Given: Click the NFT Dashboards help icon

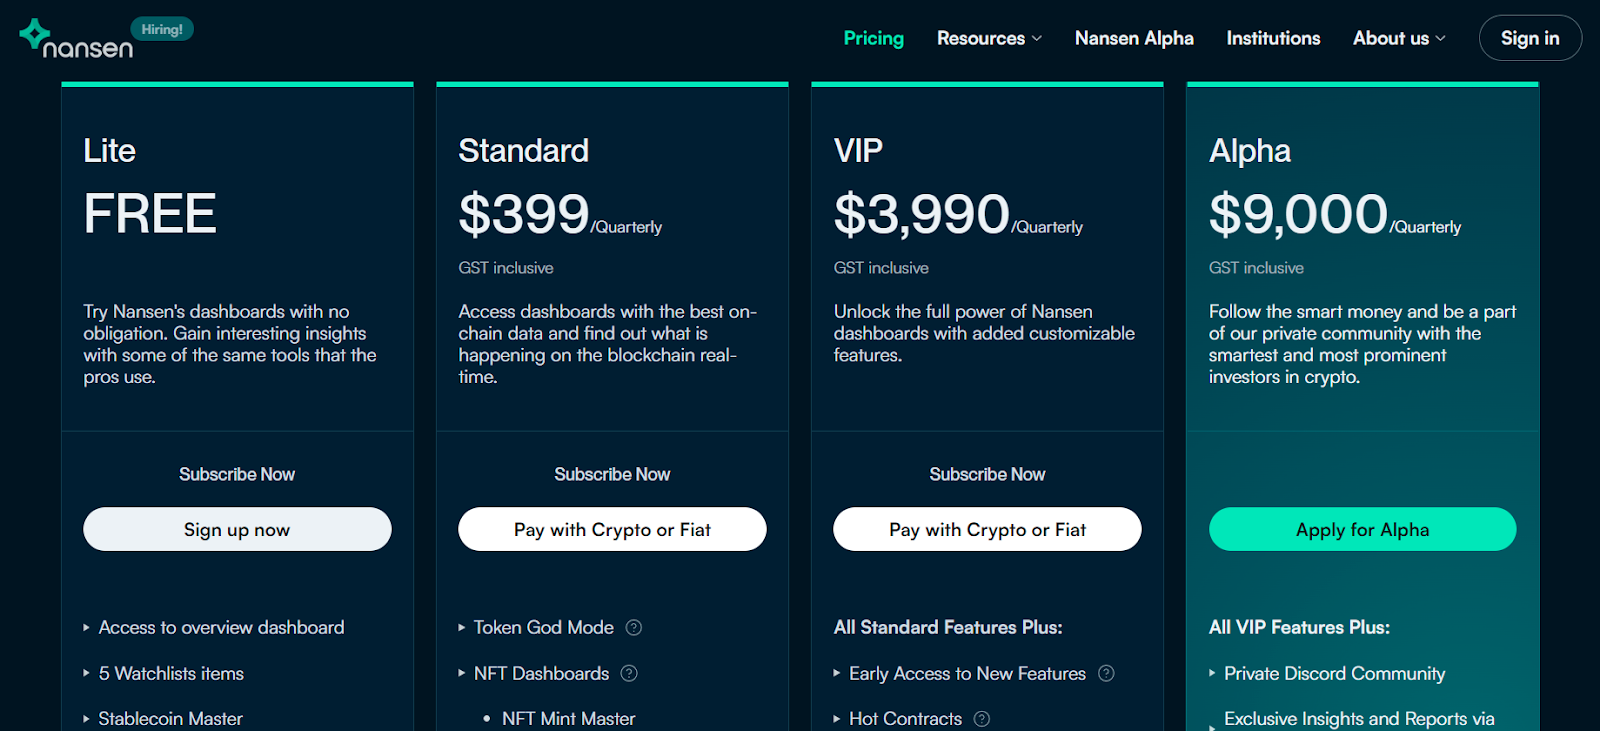Looking at the screenshot, I should pos(629,674).
